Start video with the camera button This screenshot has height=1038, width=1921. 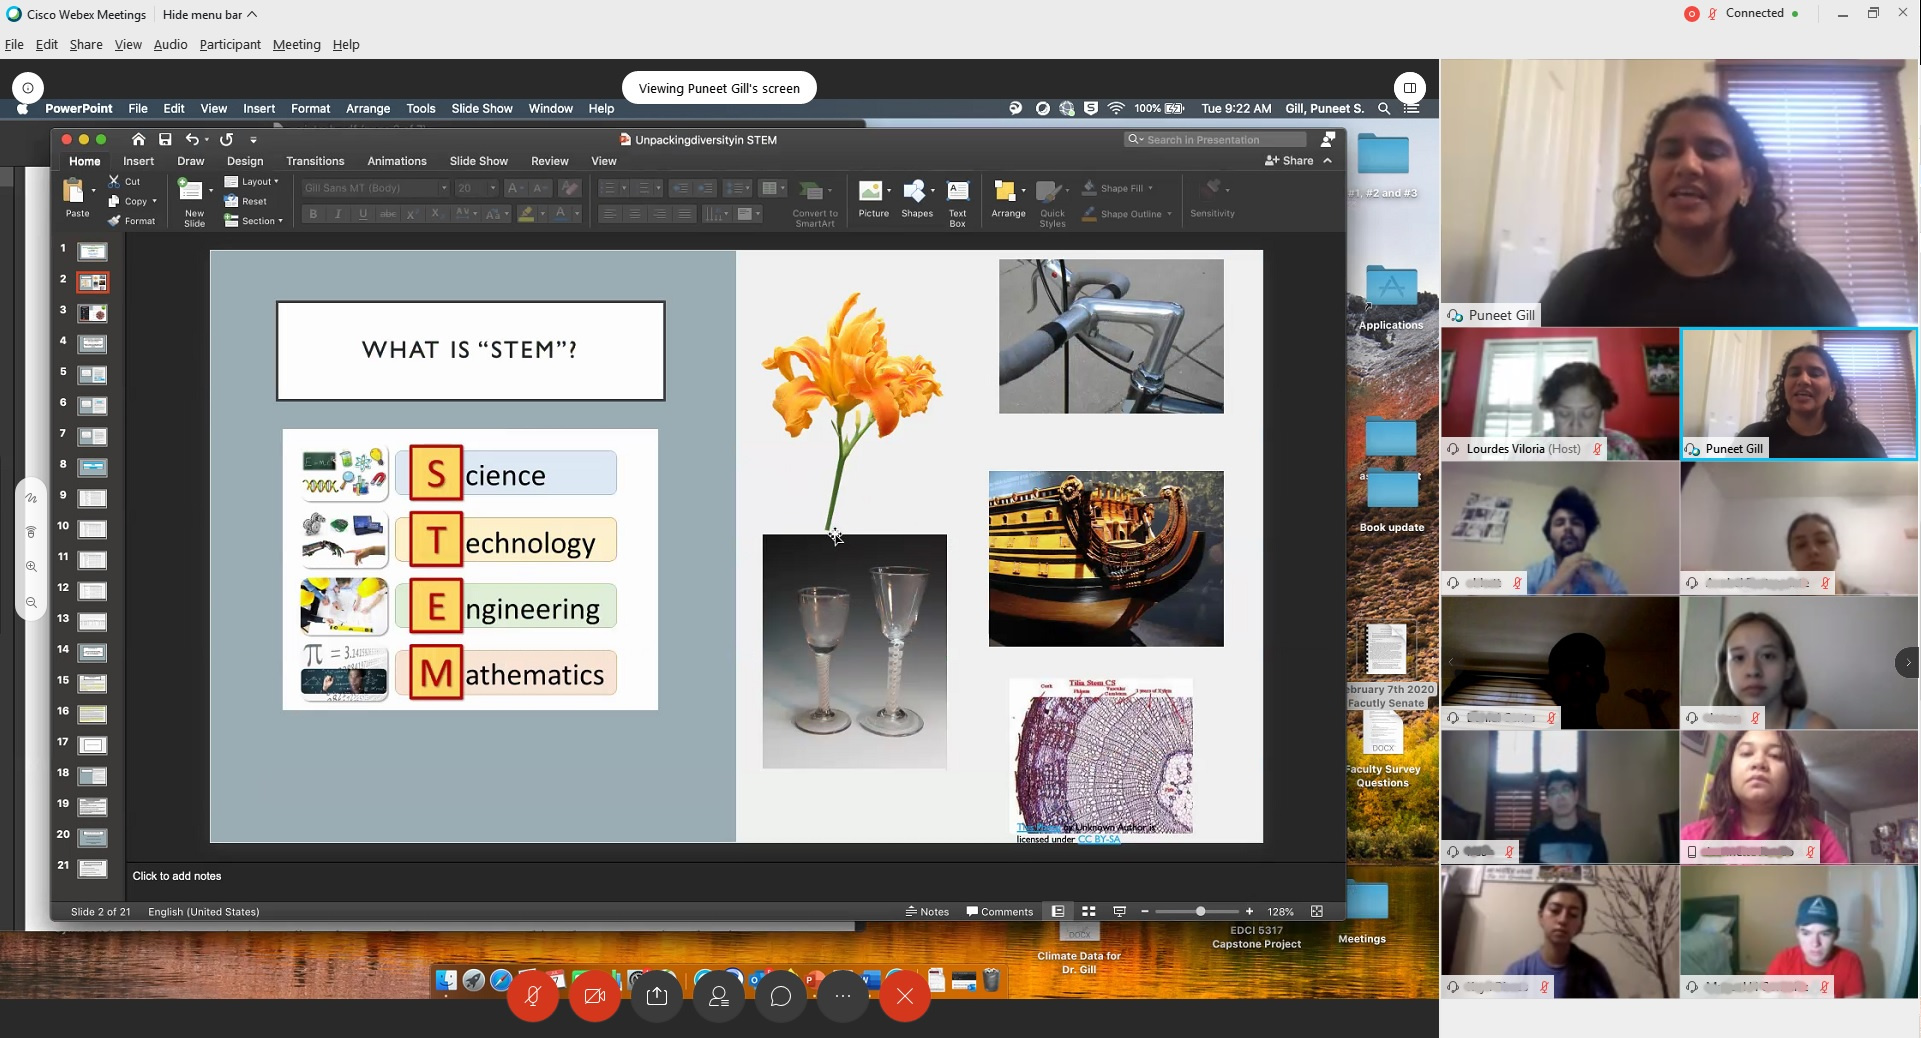[595, 996]
